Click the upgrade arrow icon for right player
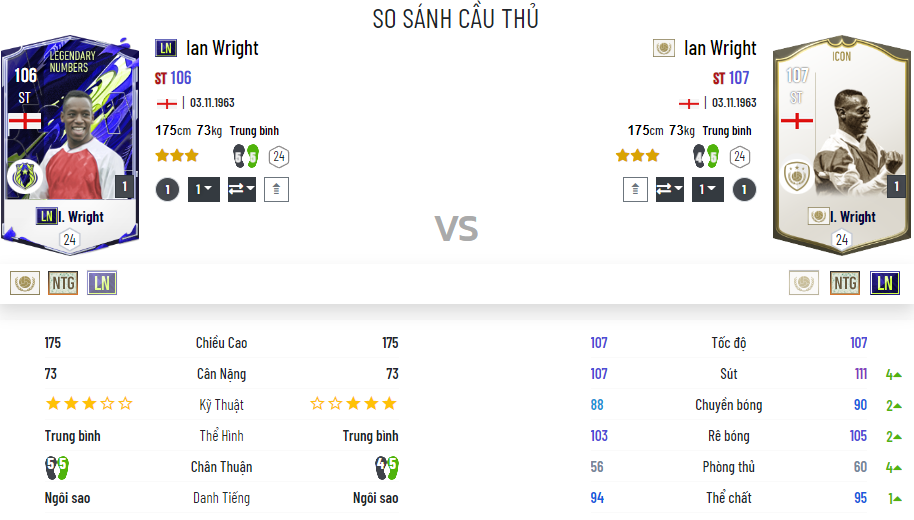 click(x=635, y=189)
